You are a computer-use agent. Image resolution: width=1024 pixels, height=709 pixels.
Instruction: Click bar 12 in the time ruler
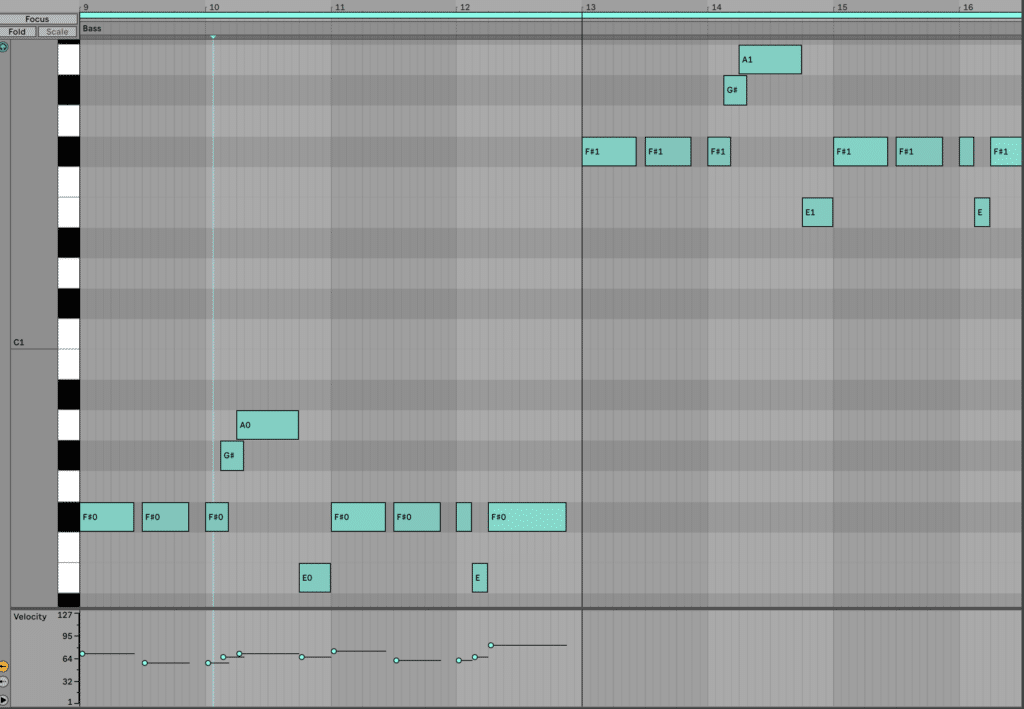point(465,7)
